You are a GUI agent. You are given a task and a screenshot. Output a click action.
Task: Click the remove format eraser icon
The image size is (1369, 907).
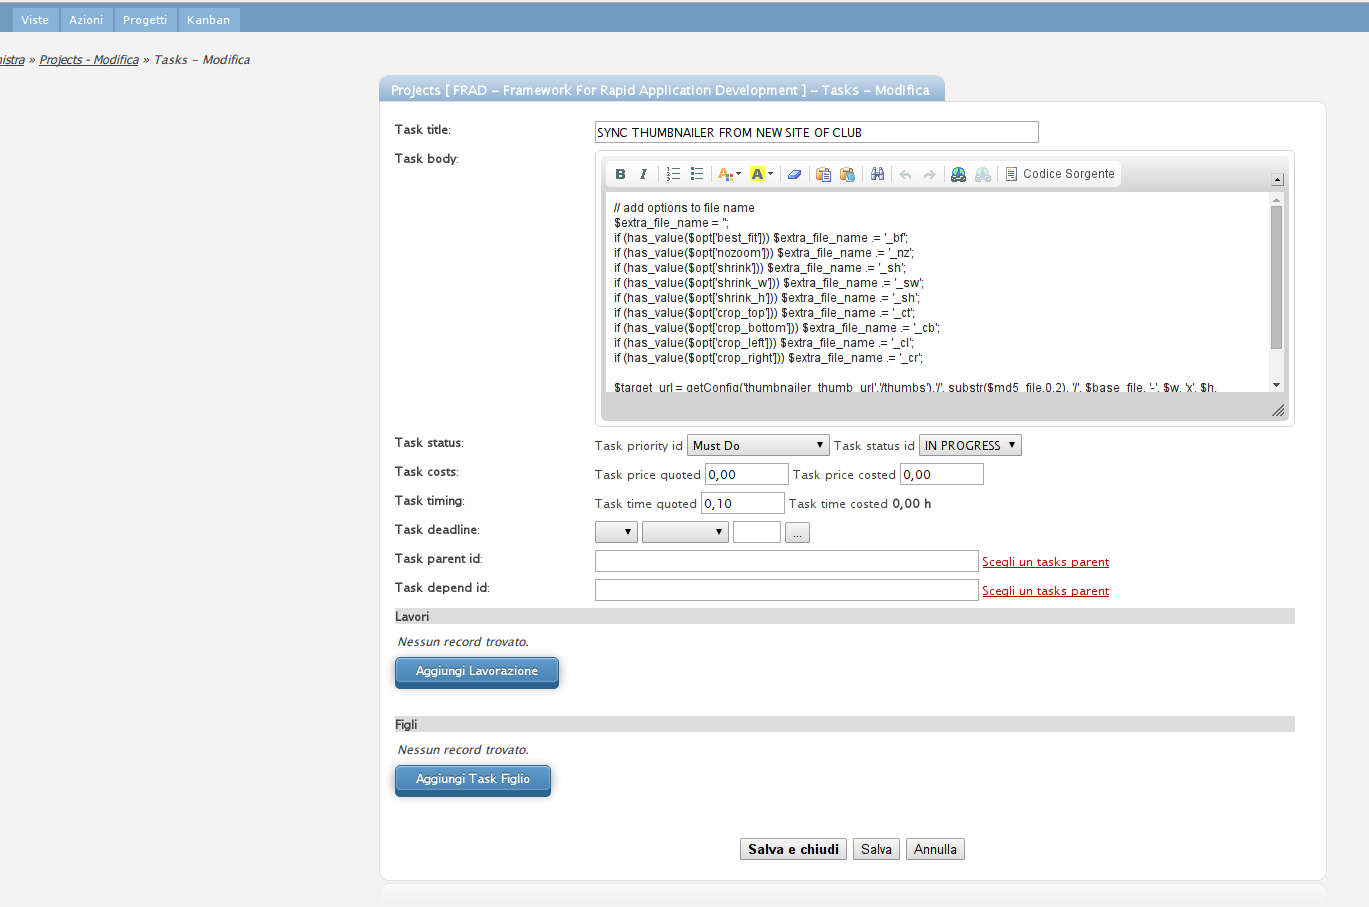point(794,174)
